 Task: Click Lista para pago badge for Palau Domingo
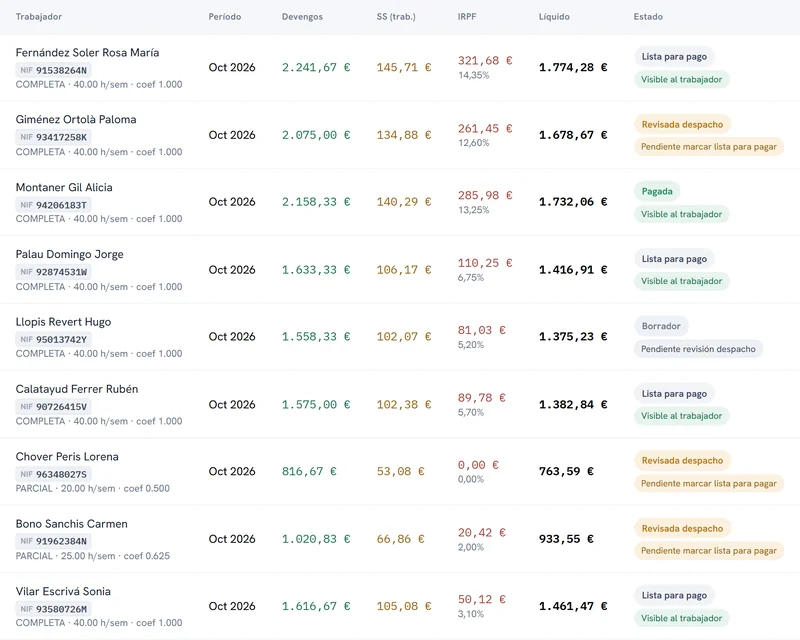click(674, 259)
